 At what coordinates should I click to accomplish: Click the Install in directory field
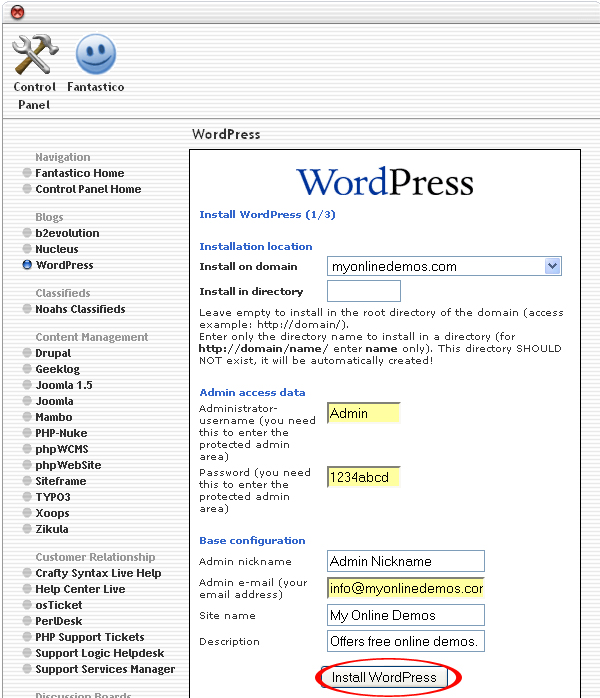point(364,291)
